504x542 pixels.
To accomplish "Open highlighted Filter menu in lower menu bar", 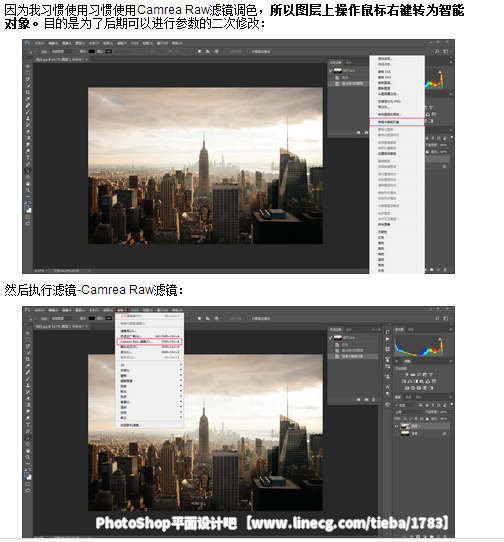I will pos(122,310).
